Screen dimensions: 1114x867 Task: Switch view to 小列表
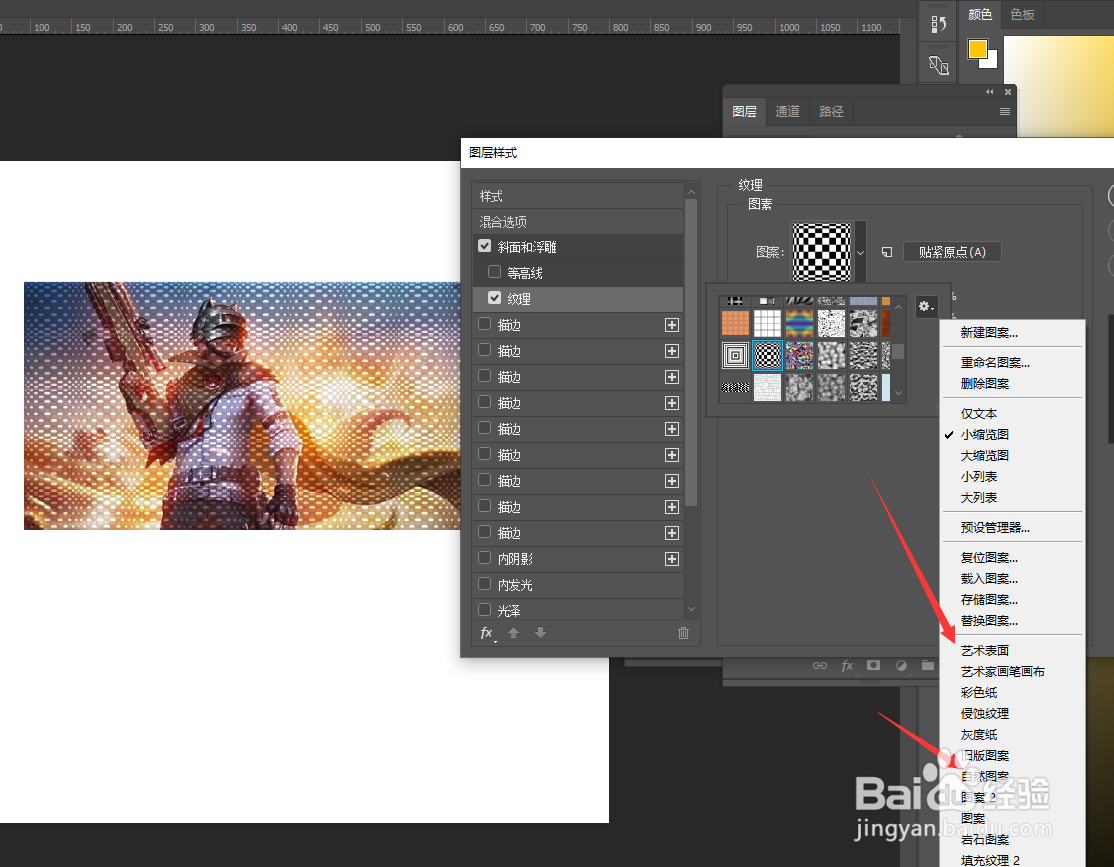tap(978, 477)
